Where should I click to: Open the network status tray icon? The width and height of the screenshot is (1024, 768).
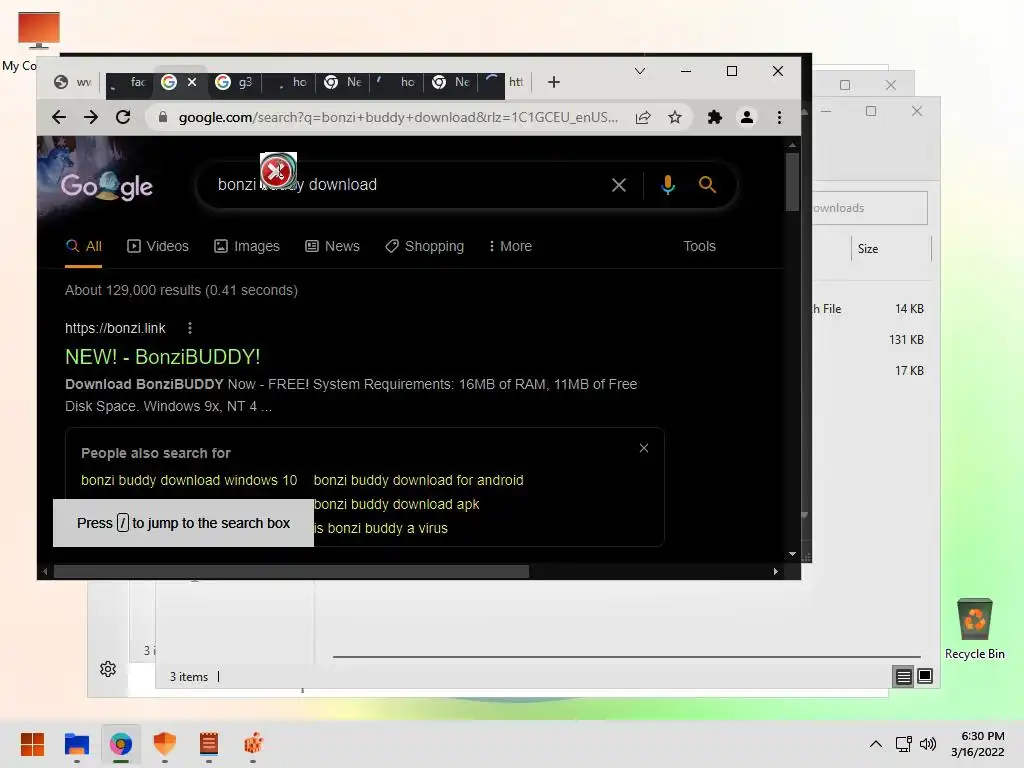(904, 744)
